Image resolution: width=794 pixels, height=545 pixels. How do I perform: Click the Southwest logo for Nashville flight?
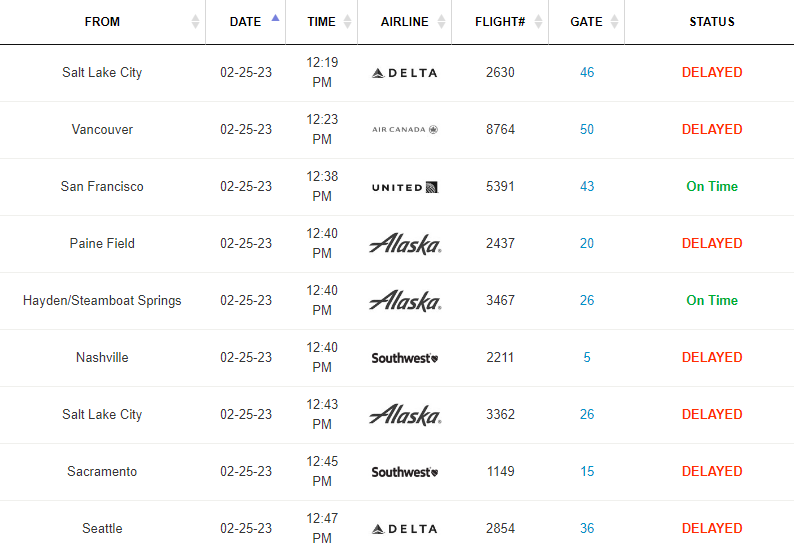pos(404,358)
